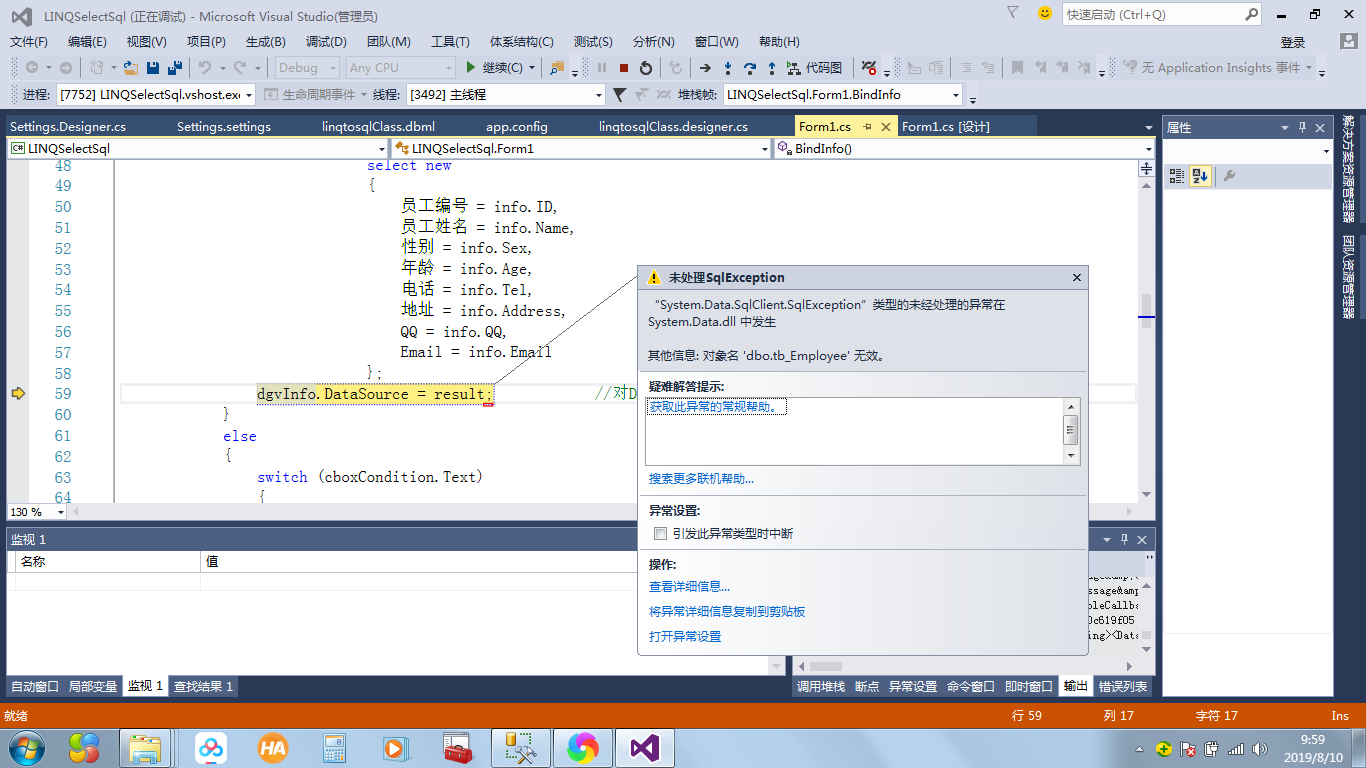
Task: Open the 调试(D) menu
Action: pyautogui.click(x=326, y=41)
